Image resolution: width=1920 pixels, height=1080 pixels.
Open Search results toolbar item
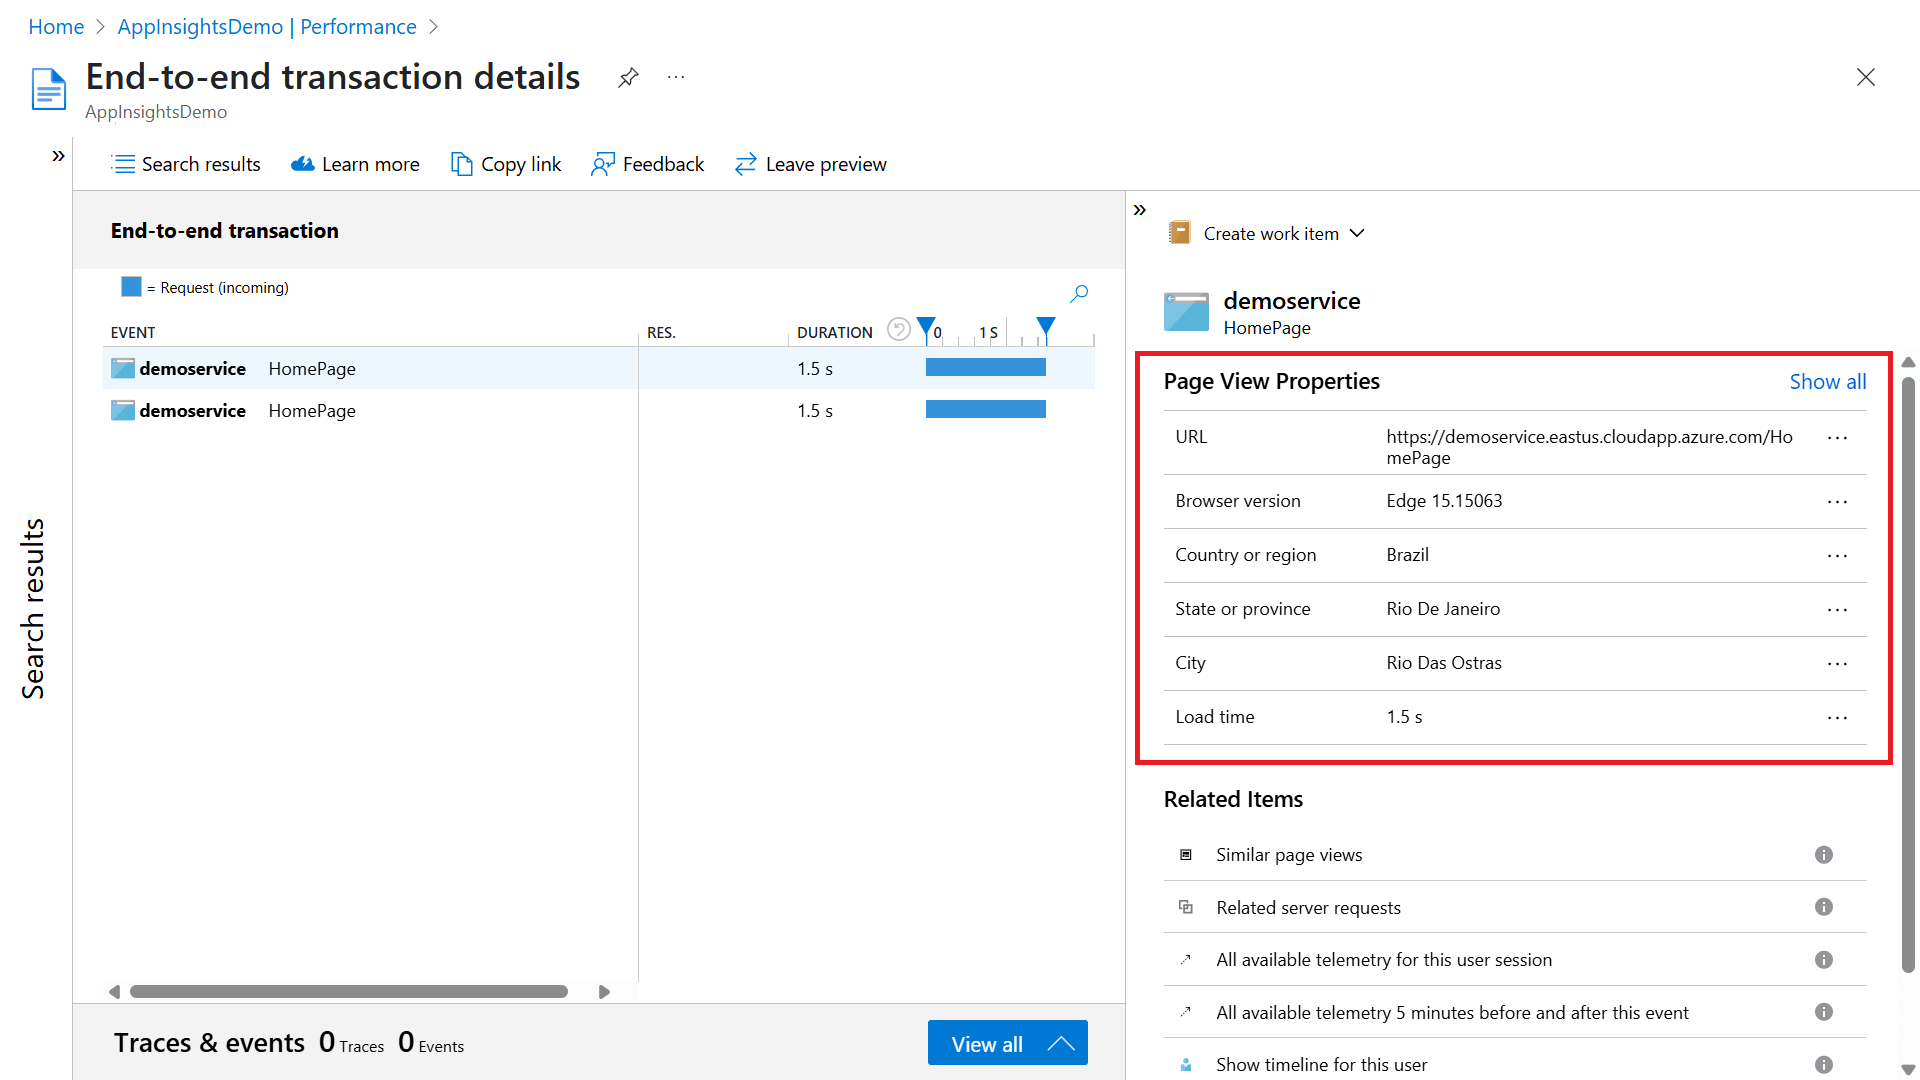186,164
